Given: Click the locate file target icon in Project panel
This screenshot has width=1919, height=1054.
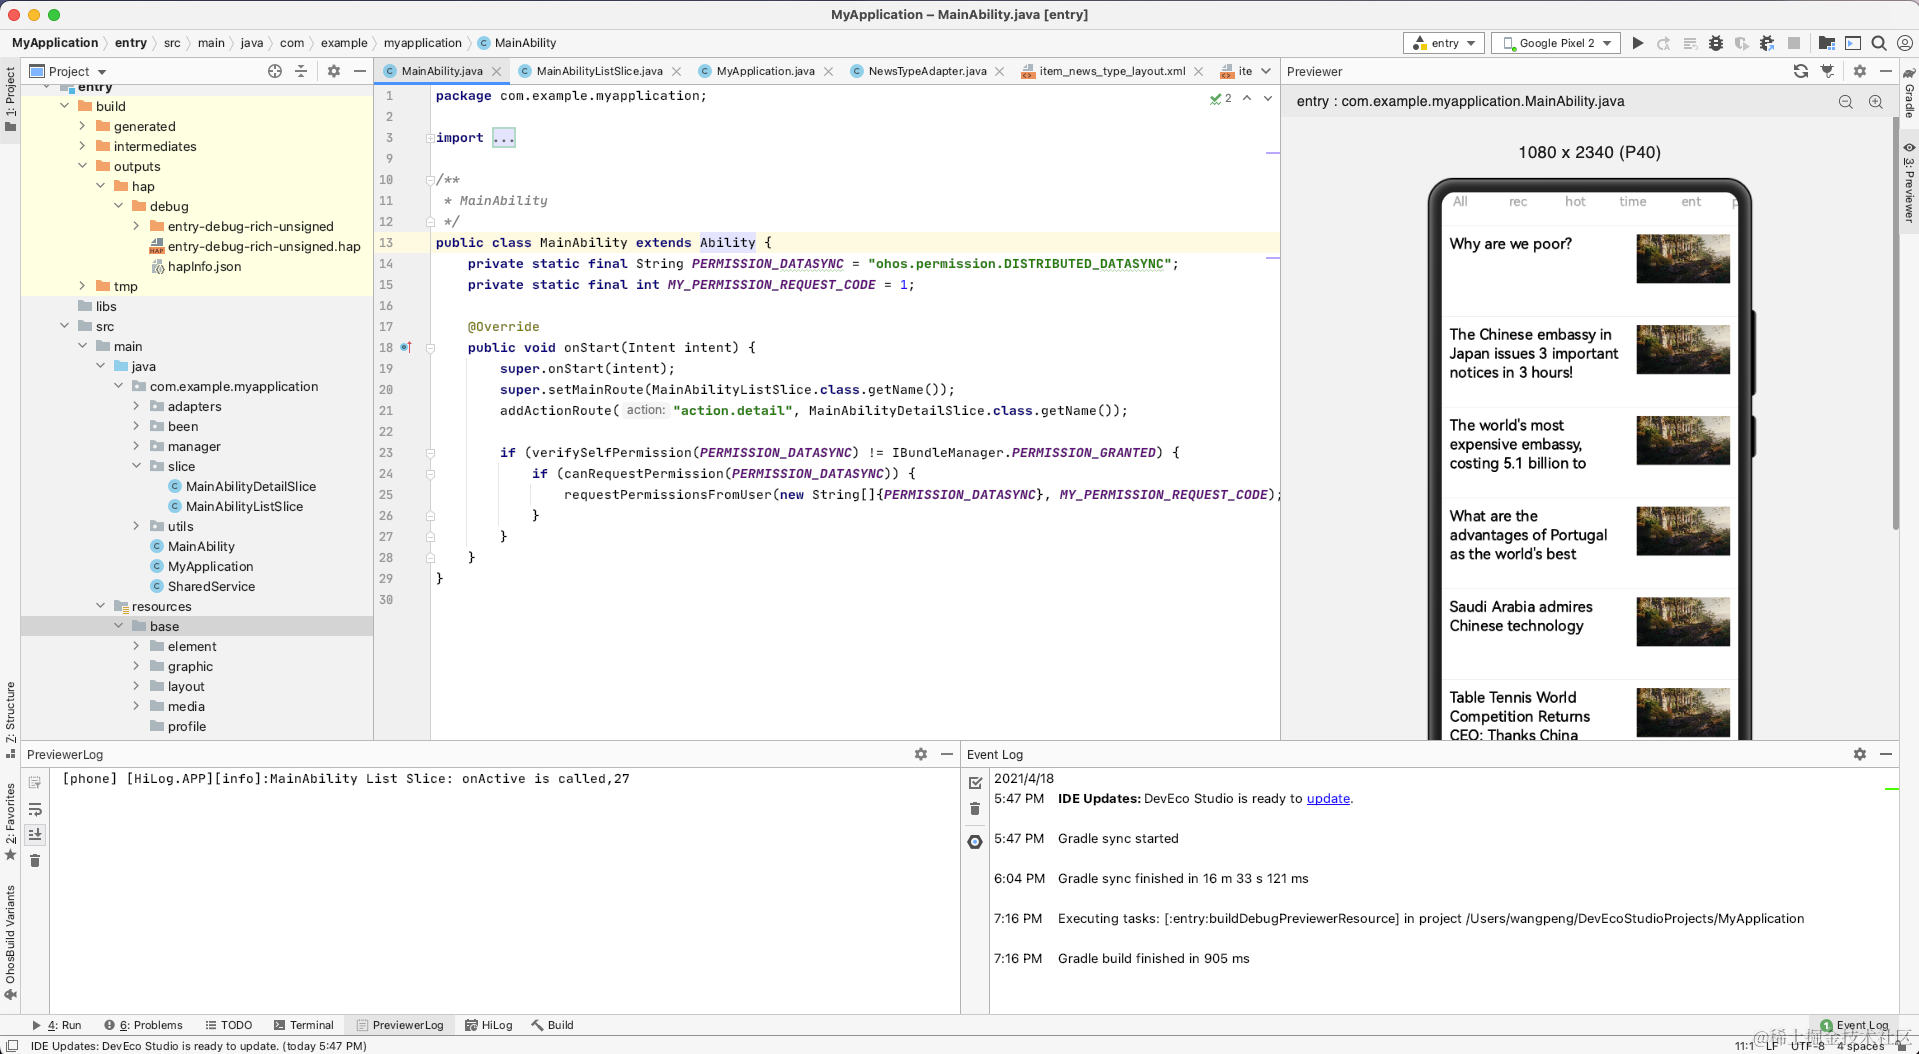Looking at the screenshot, I should point(275,71).
